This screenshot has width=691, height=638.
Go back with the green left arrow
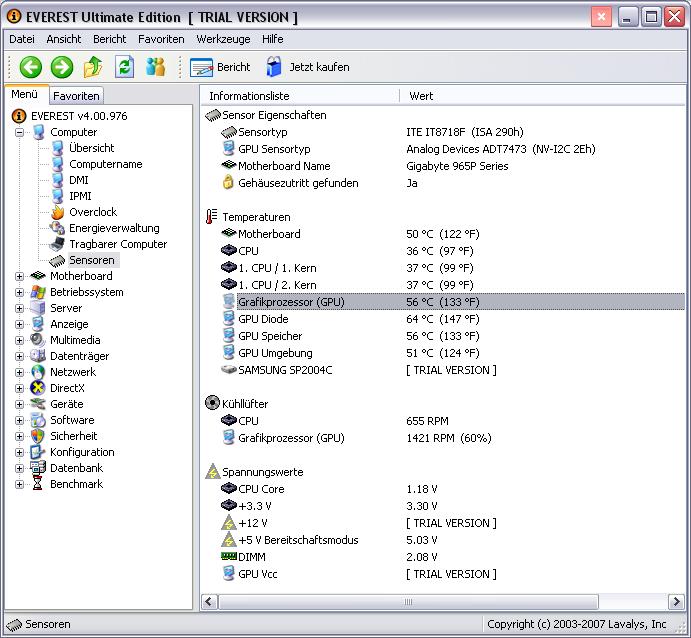pyautogui.click(x=30, y=67)
